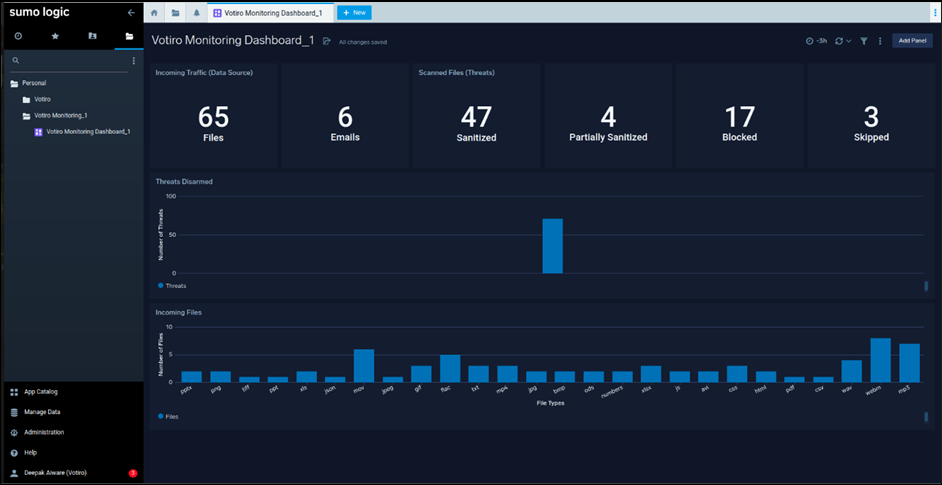Toggle the Files legend item
The height and width of the screenshot is (485, 942).
click(168, 416)
